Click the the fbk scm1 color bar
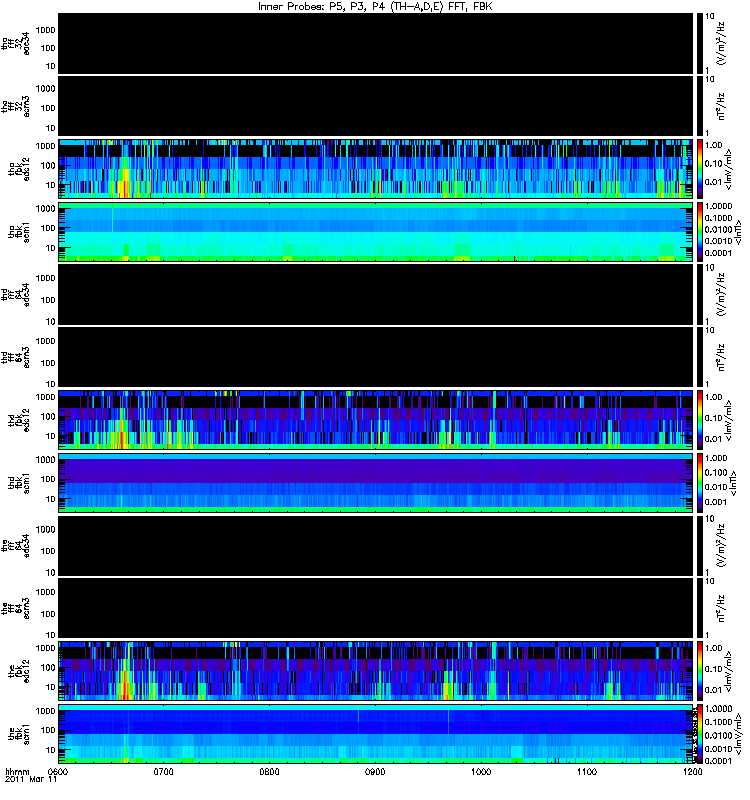This screenshot has width=750, height=800. pyautogui.click(x=699, y=734)
